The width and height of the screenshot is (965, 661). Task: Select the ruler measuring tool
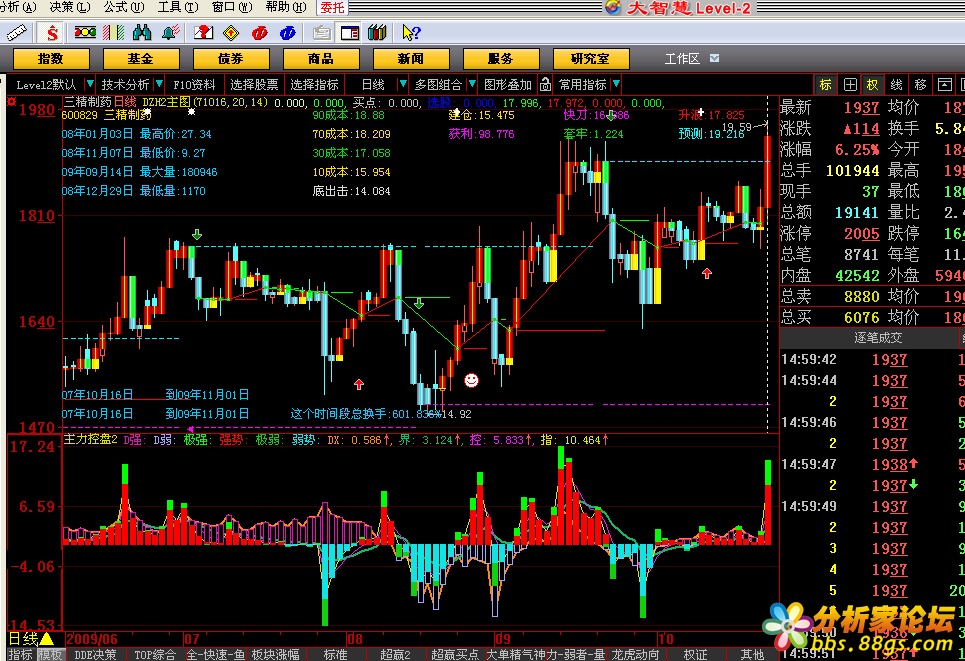(17, 33)
